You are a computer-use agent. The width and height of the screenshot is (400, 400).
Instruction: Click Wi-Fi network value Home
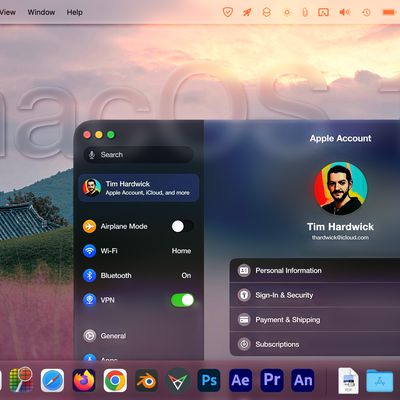coord(181,251)
